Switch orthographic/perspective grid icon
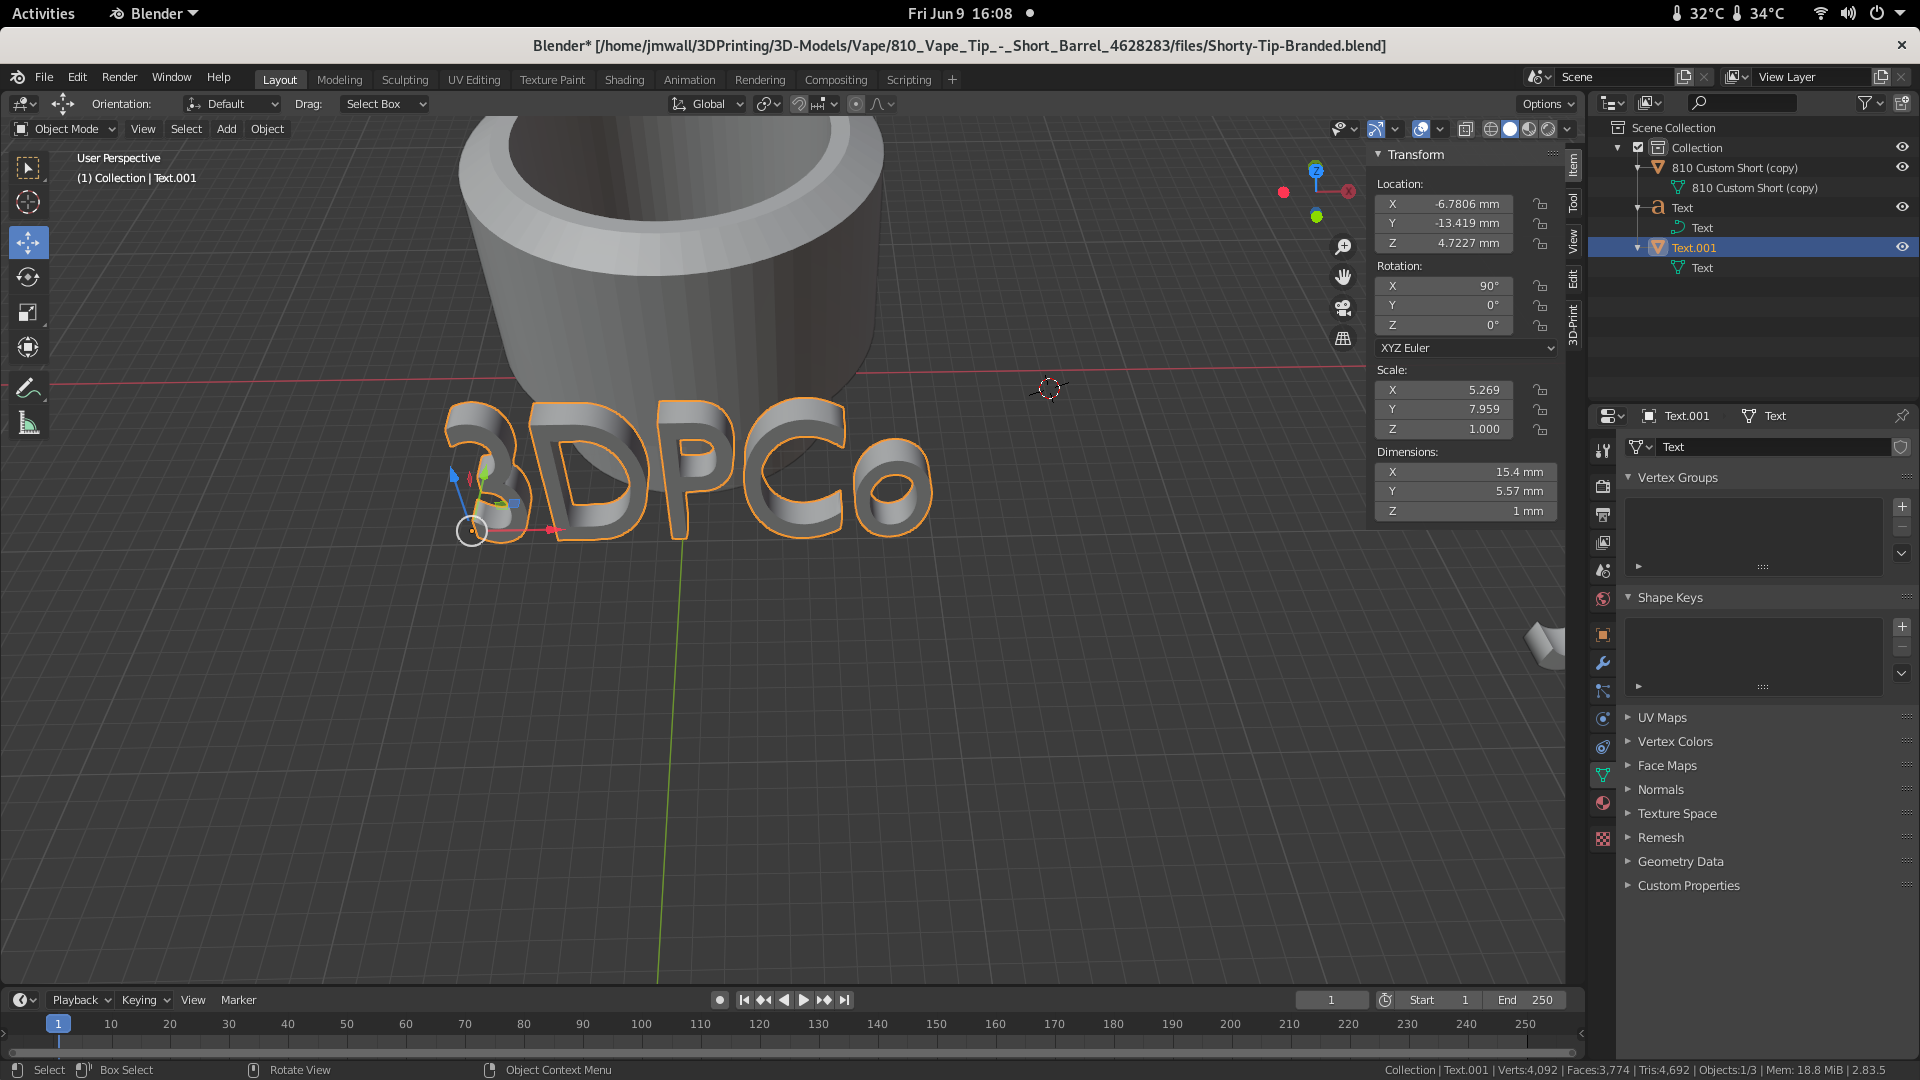This screenshot has width=1920, height=1080. tap(1343, 338)
